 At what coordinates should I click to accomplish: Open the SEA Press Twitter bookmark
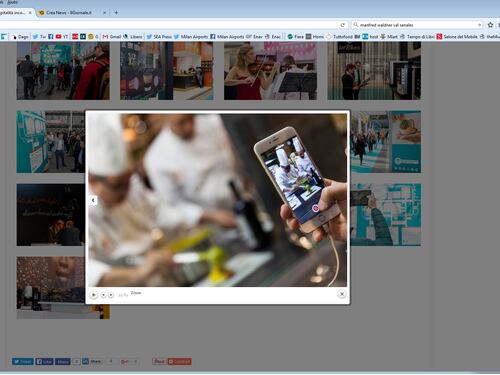159,37
